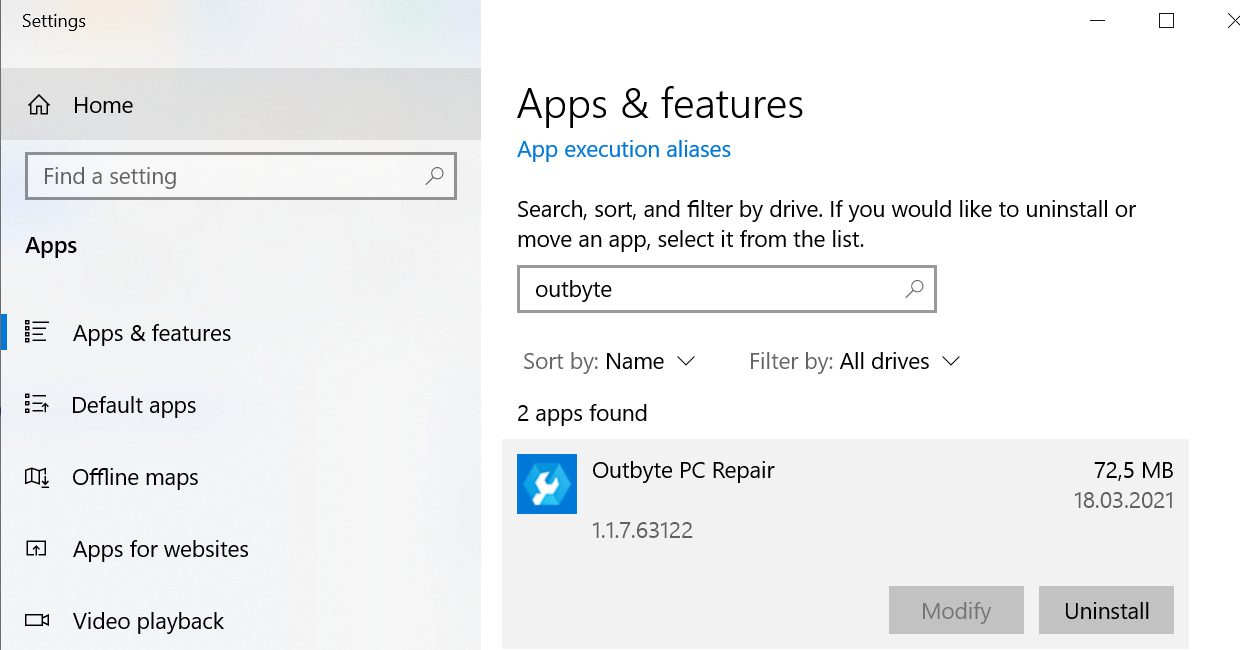Click the Modify button
Image resolution: width=1240 pixels, height=650 pixels.
coord(956,610)
